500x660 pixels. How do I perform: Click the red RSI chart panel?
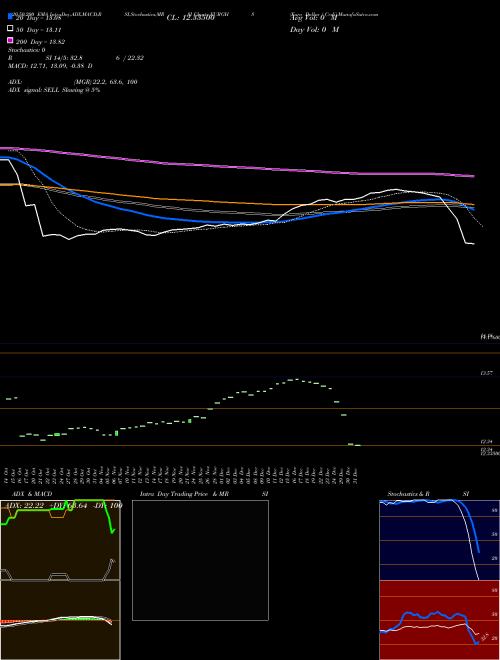pos(439,620)
